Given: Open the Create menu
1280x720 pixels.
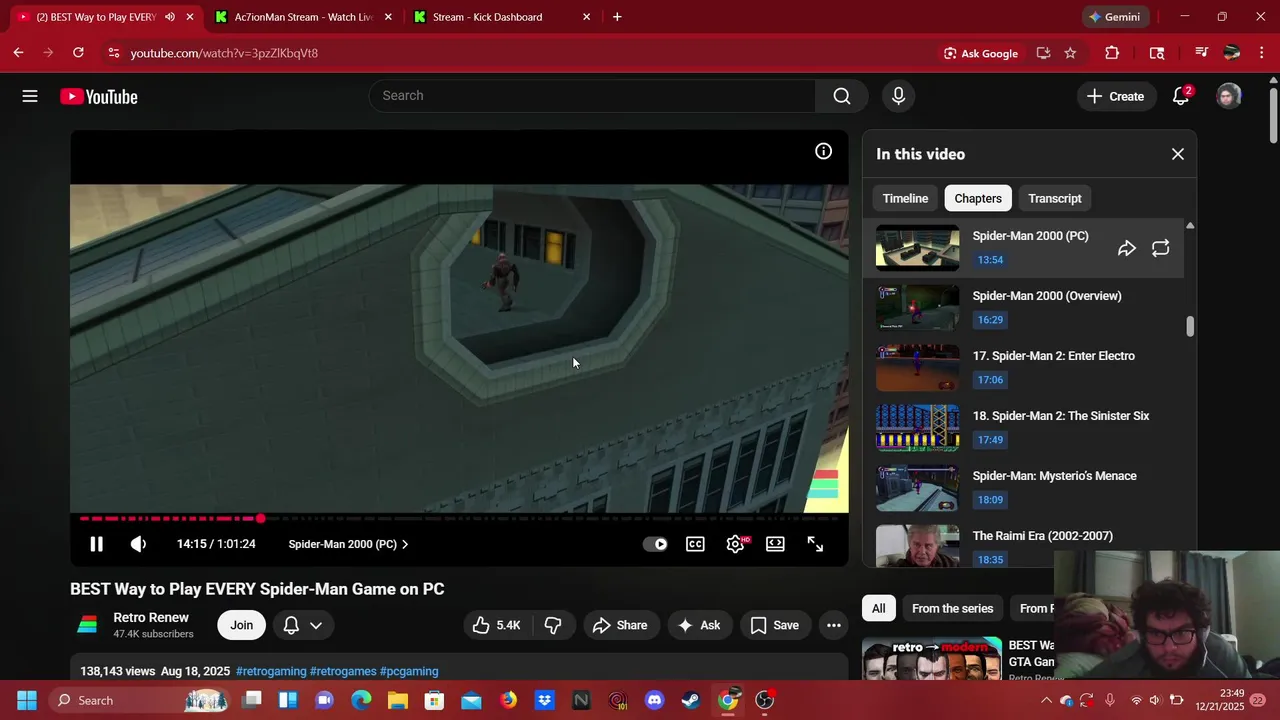Looking at the screenshot, I should tap(1115, 96).
